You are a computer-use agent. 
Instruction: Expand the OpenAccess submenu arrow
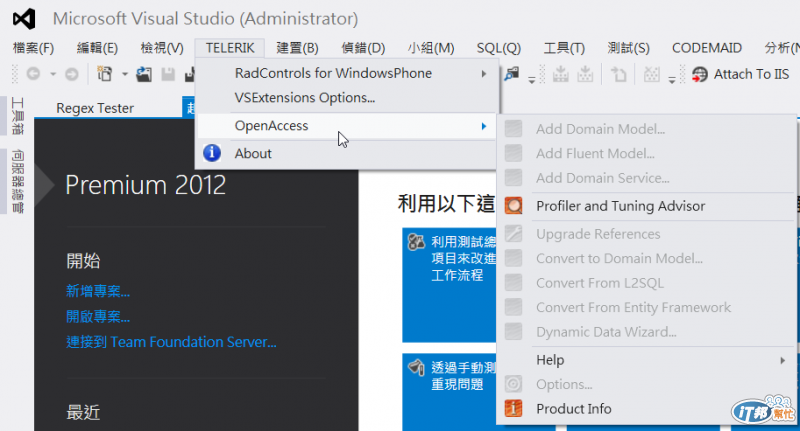(484, 126)
